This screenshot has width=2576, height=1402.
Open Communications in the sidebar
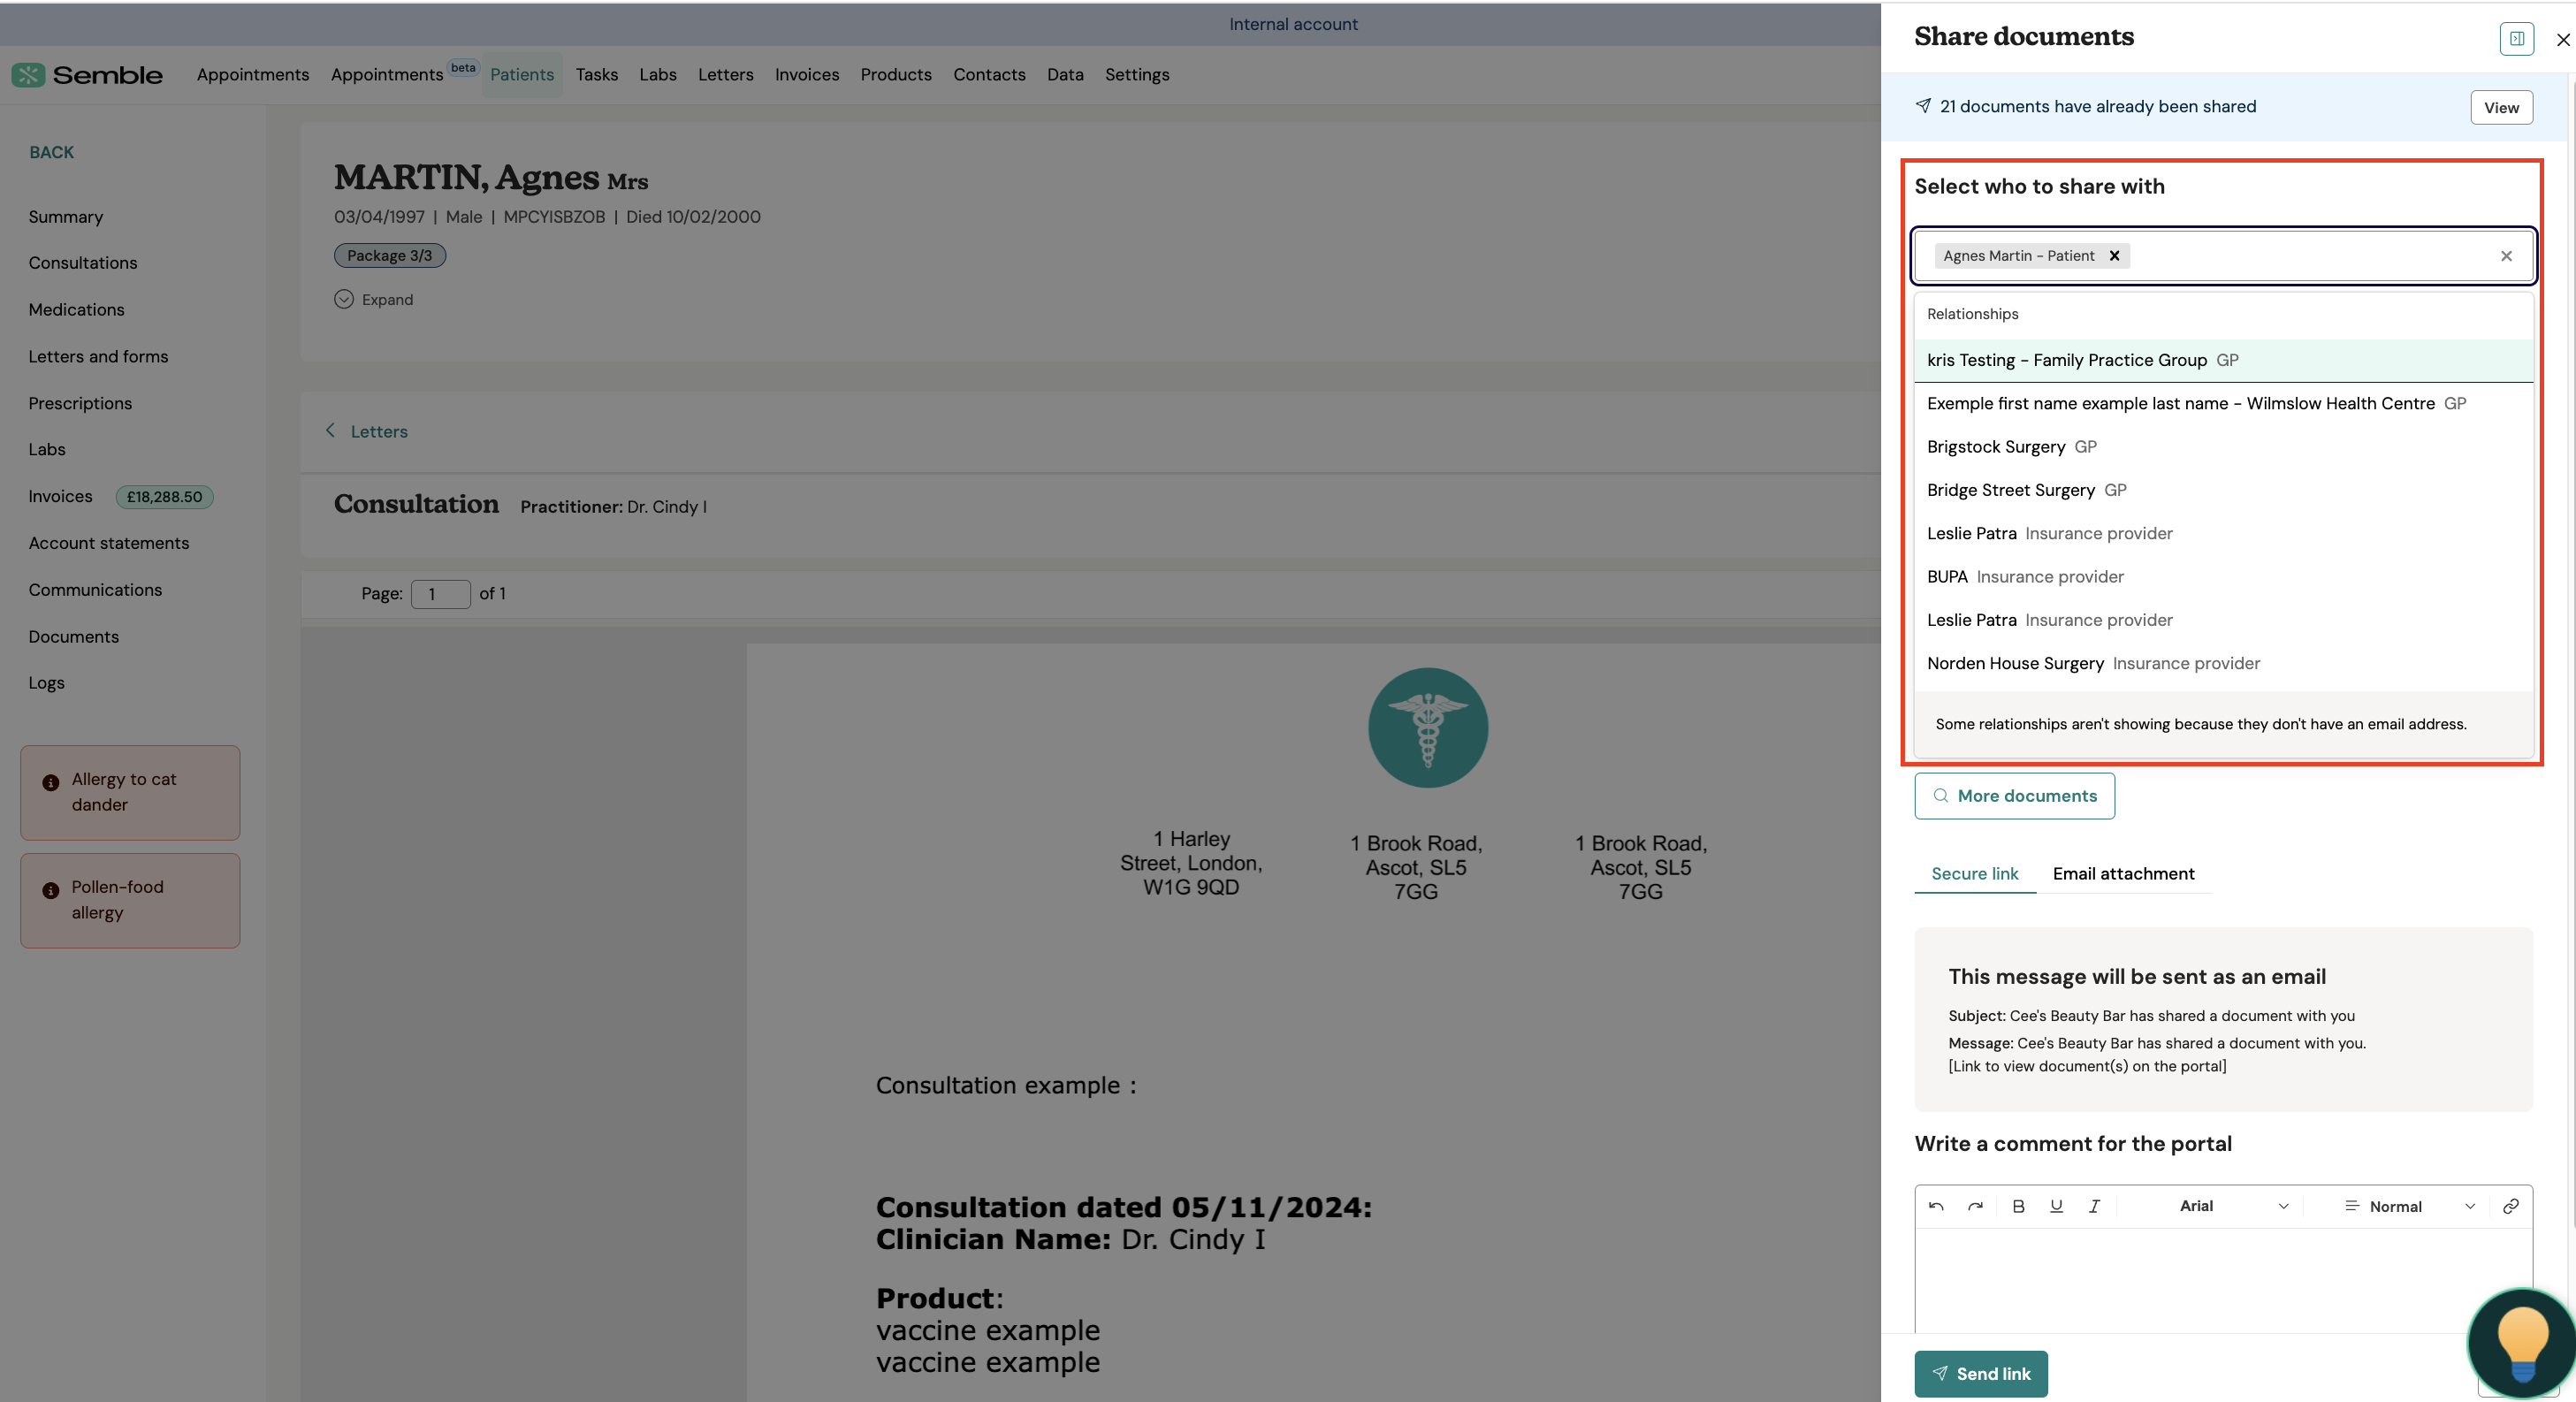[95, 590]
